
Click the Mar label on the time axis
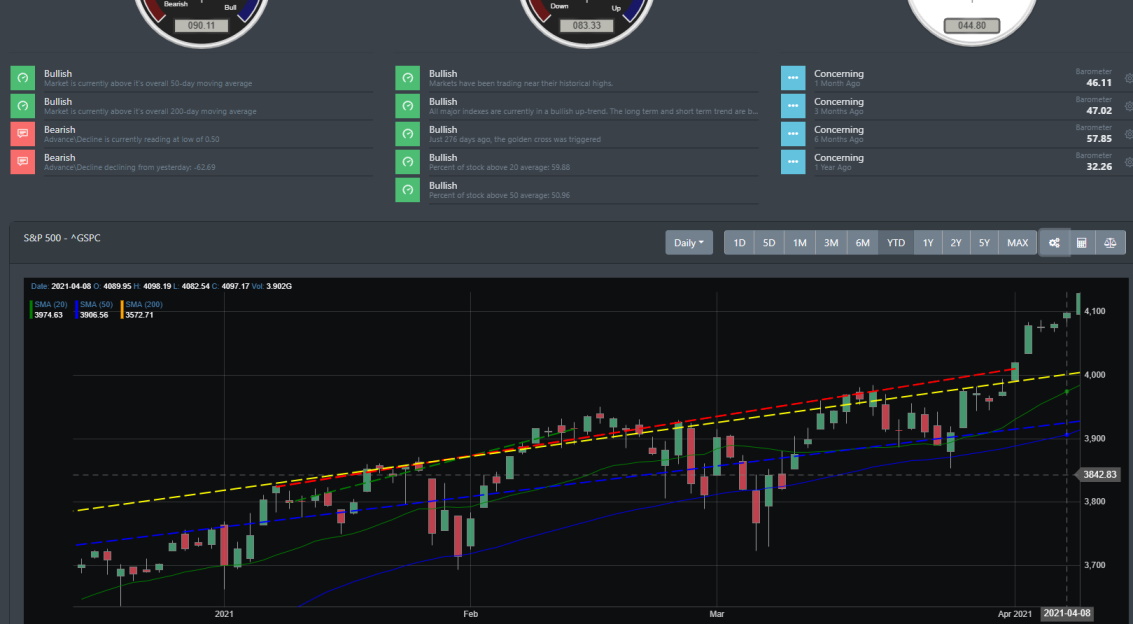click(x=717, y=615)
